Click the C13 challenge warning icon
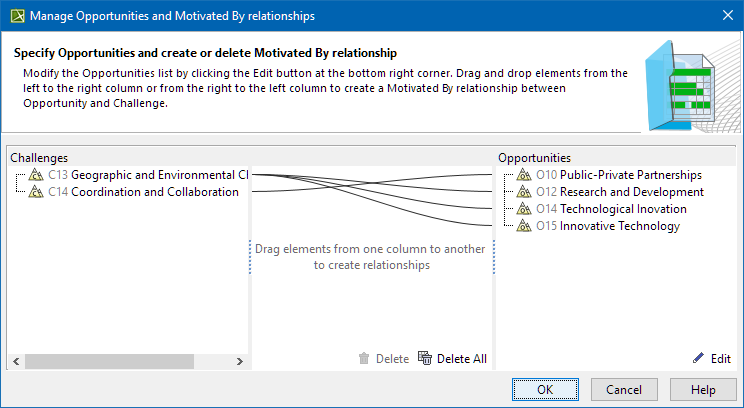The width and height of the screenshot is (744, 408). (x=36, y=175)
